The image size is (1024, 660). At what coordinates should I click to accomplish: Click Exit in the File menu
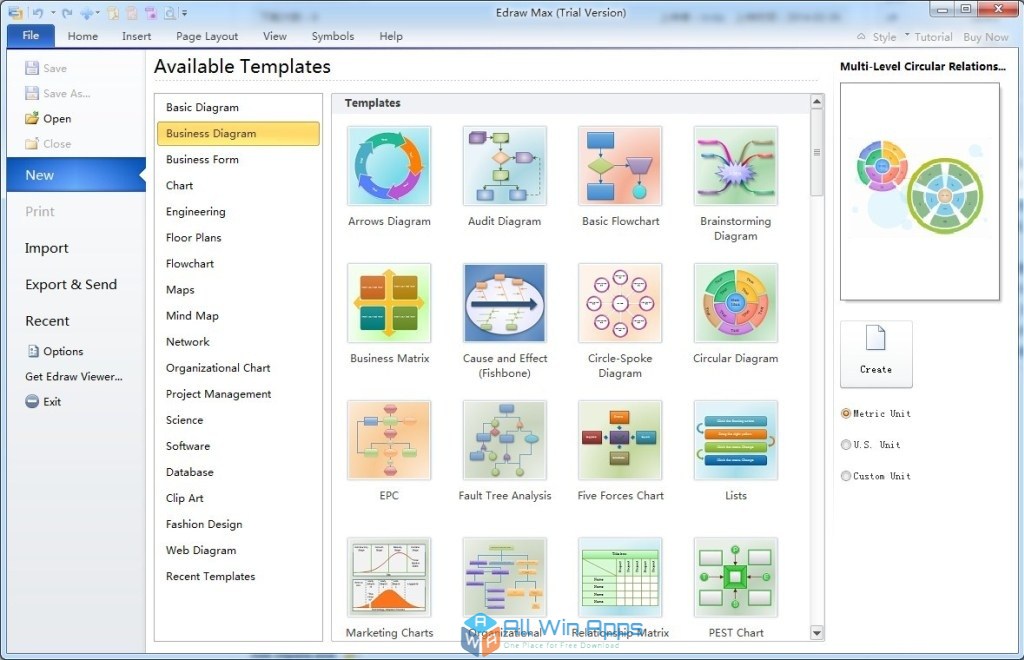click(43, 401)
